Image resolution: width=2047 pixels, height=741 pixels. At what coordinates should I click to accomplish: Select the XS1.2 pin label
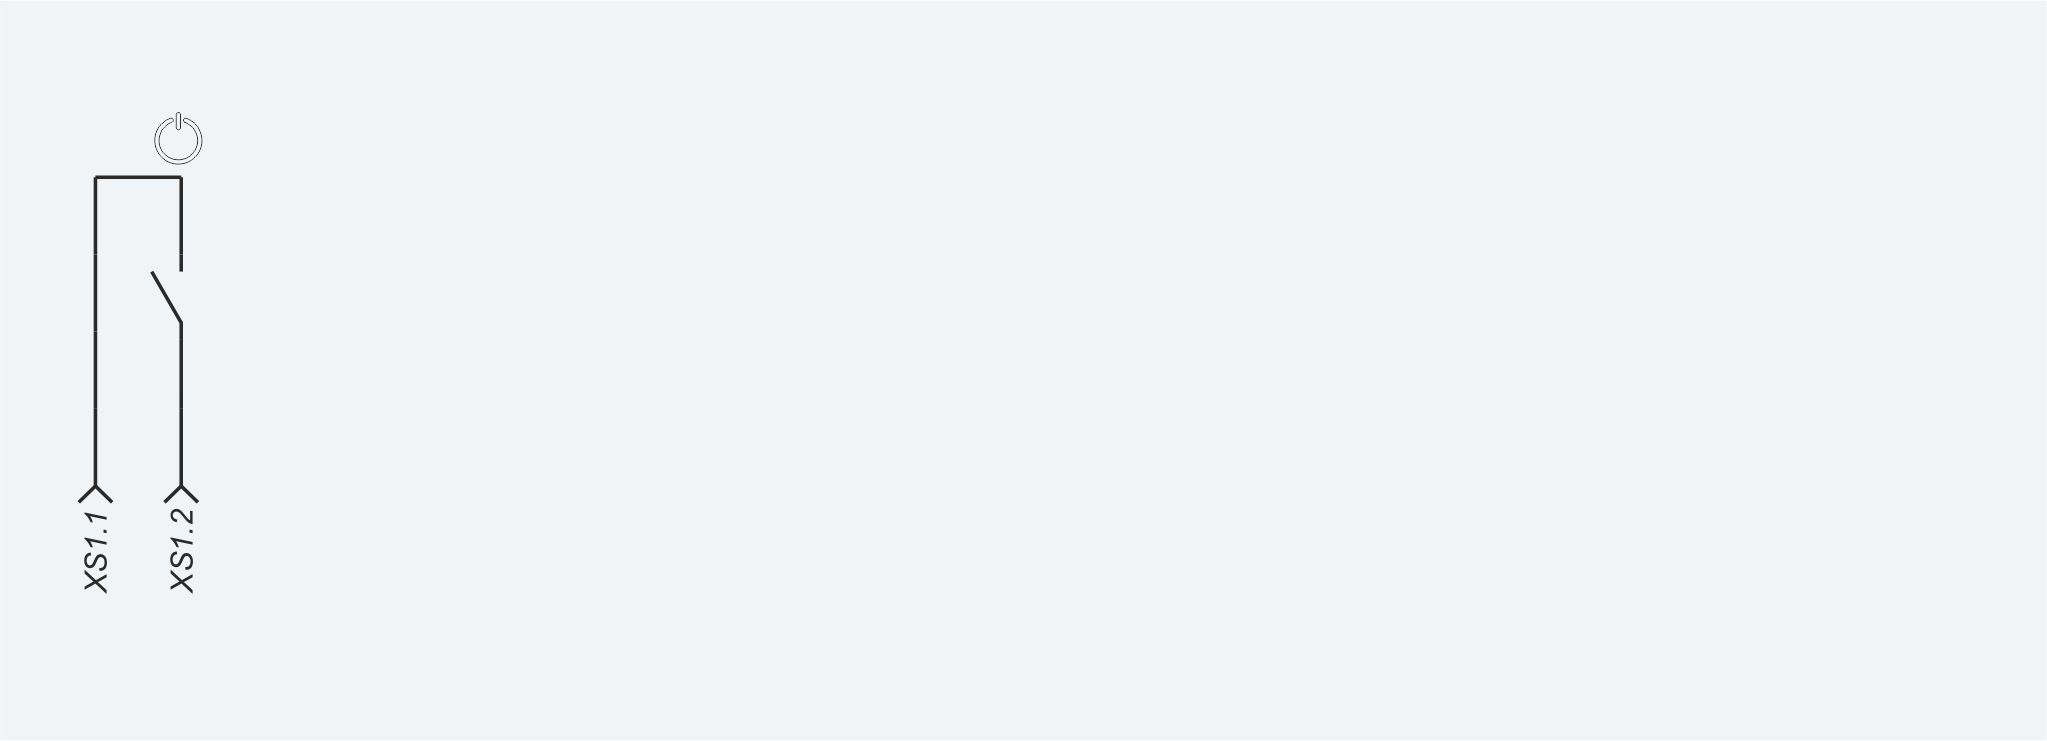pyautogui.click(x=182, y=550)
